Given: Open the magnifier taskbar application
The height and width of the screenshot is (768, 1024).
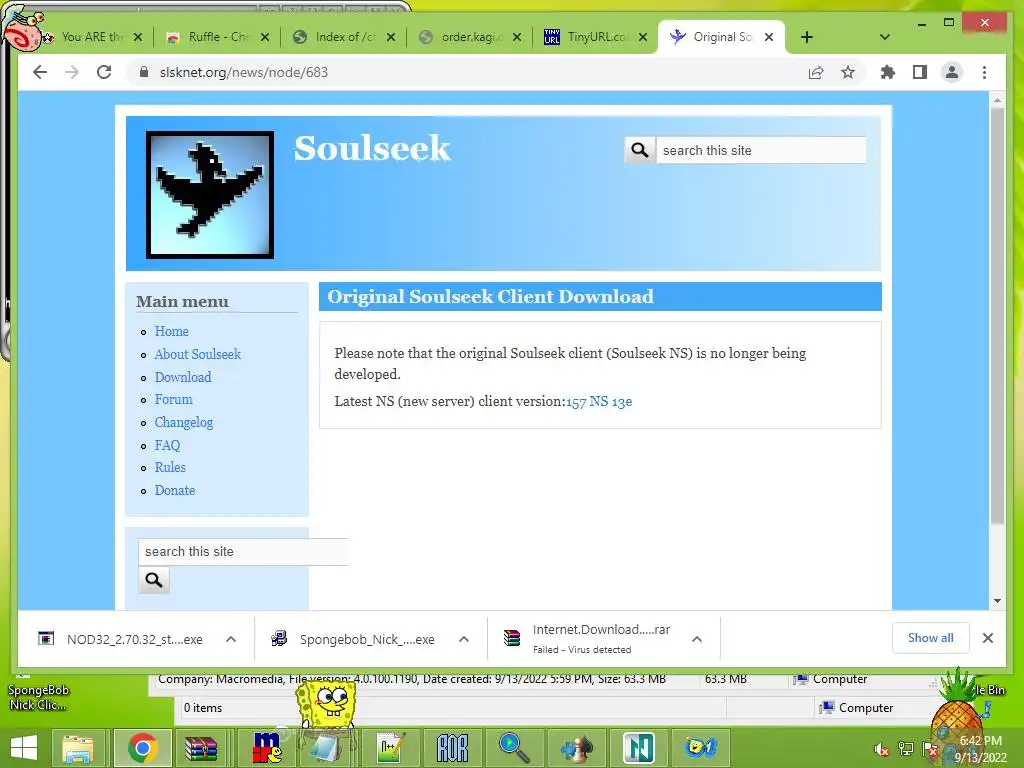Looking at the screenshot, I should [x=514, y=748].
